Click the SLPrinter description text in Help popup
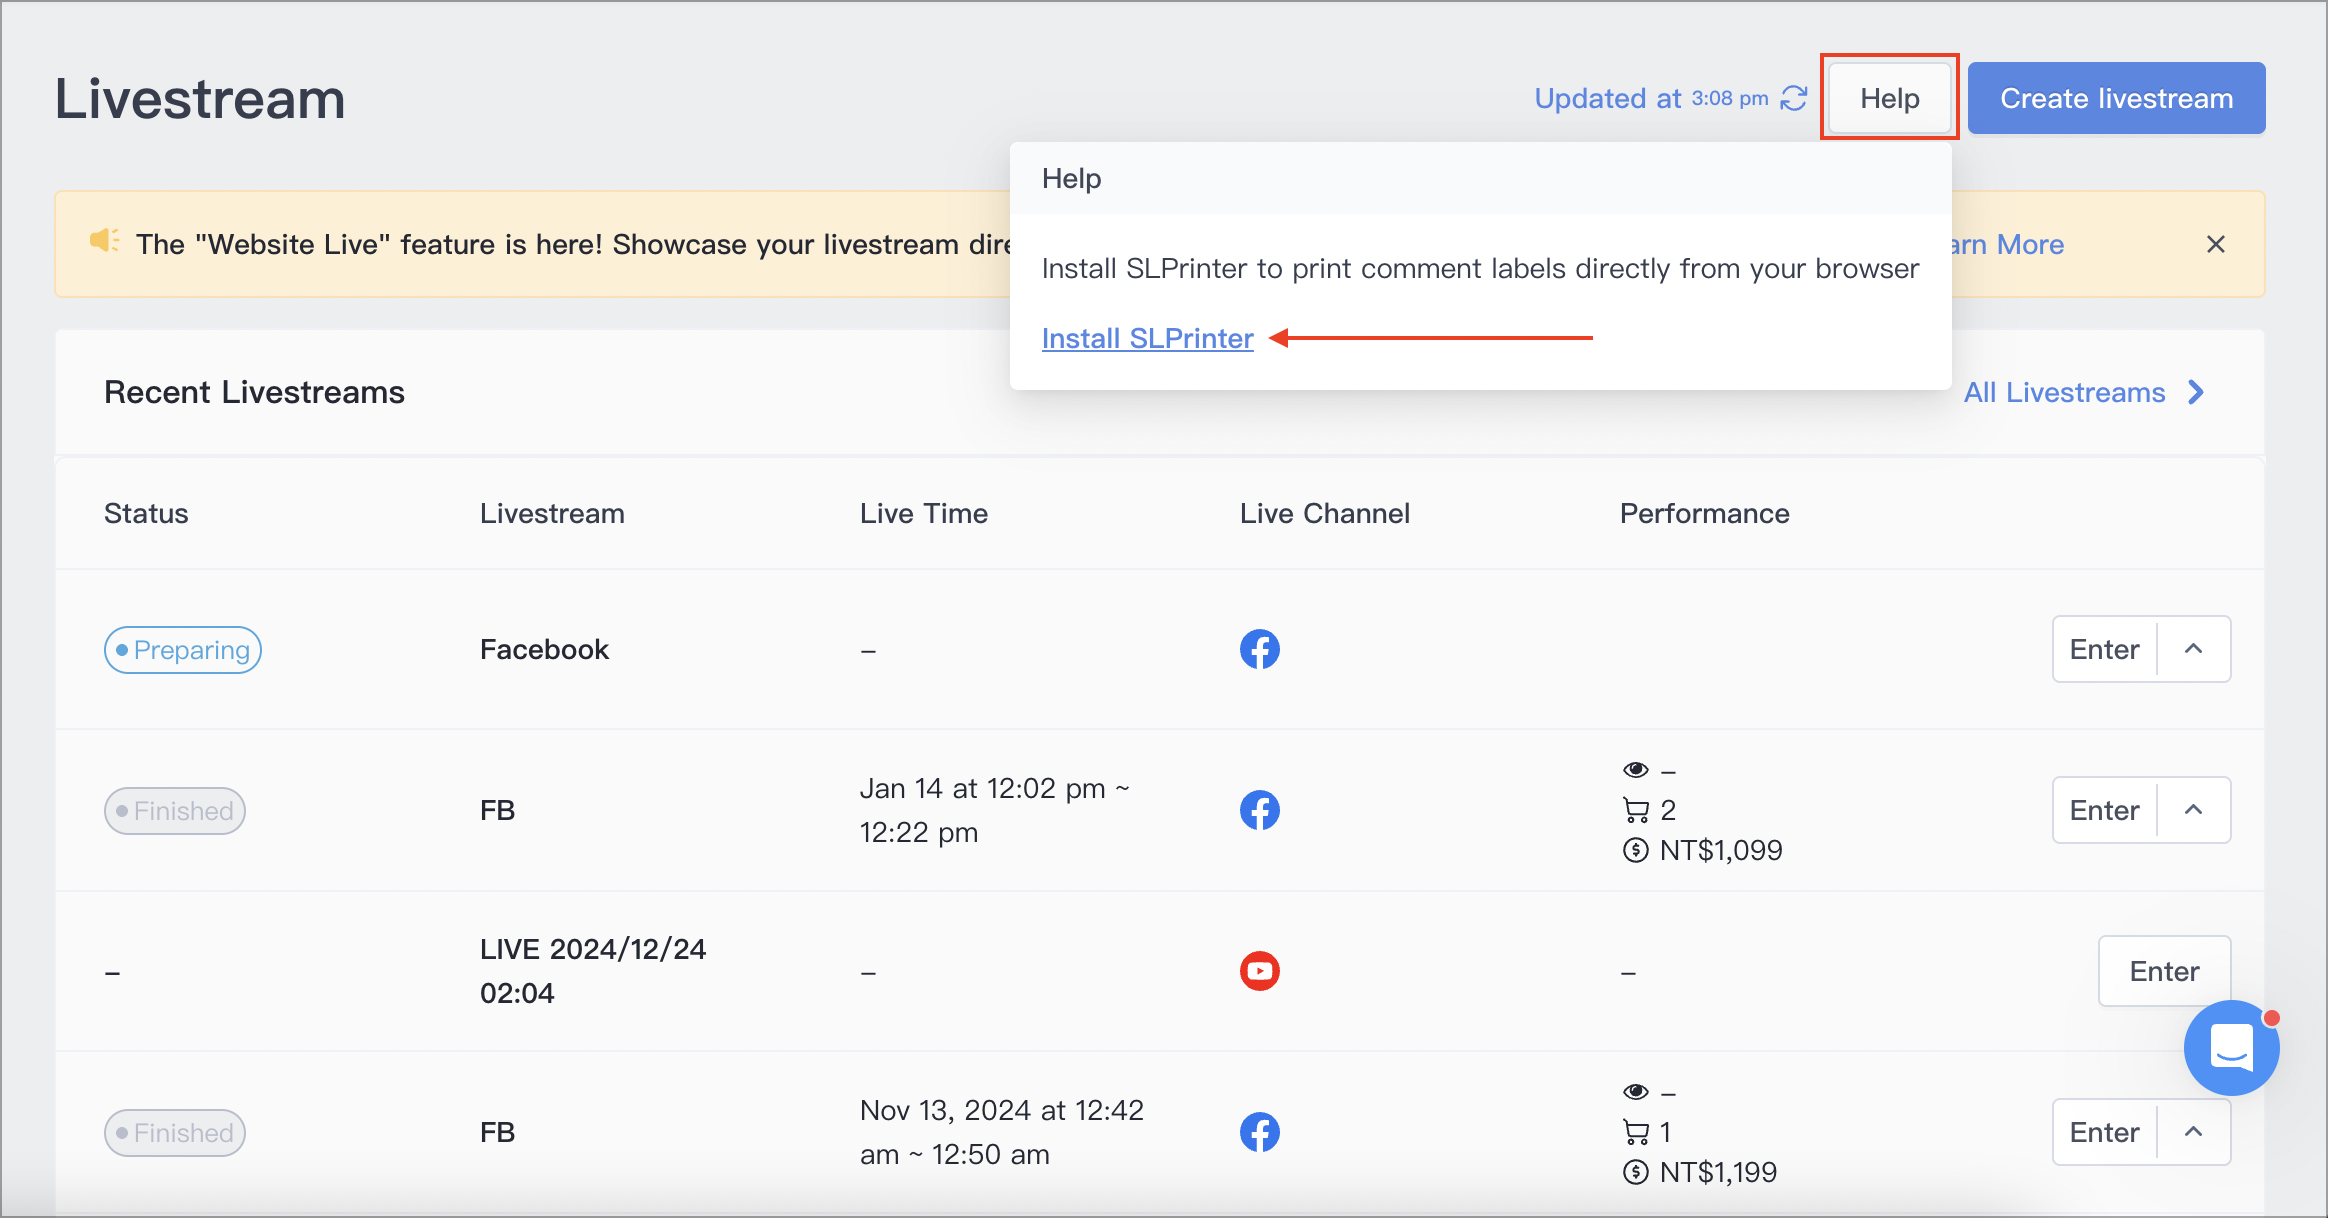 pyautogui.click(x=1480, y=268)
